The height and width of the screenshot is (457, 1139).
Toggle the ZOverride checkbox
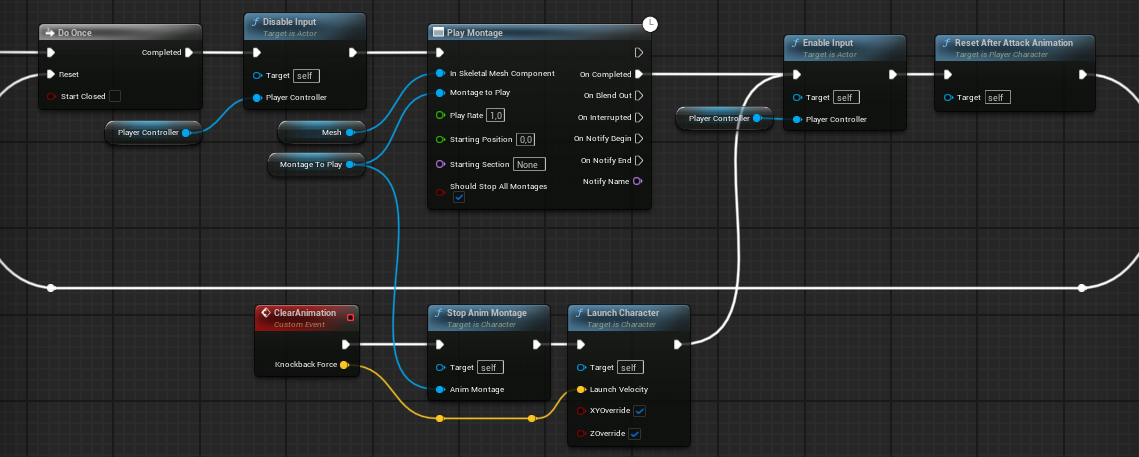pyautogui.click(x=634, y=434)
